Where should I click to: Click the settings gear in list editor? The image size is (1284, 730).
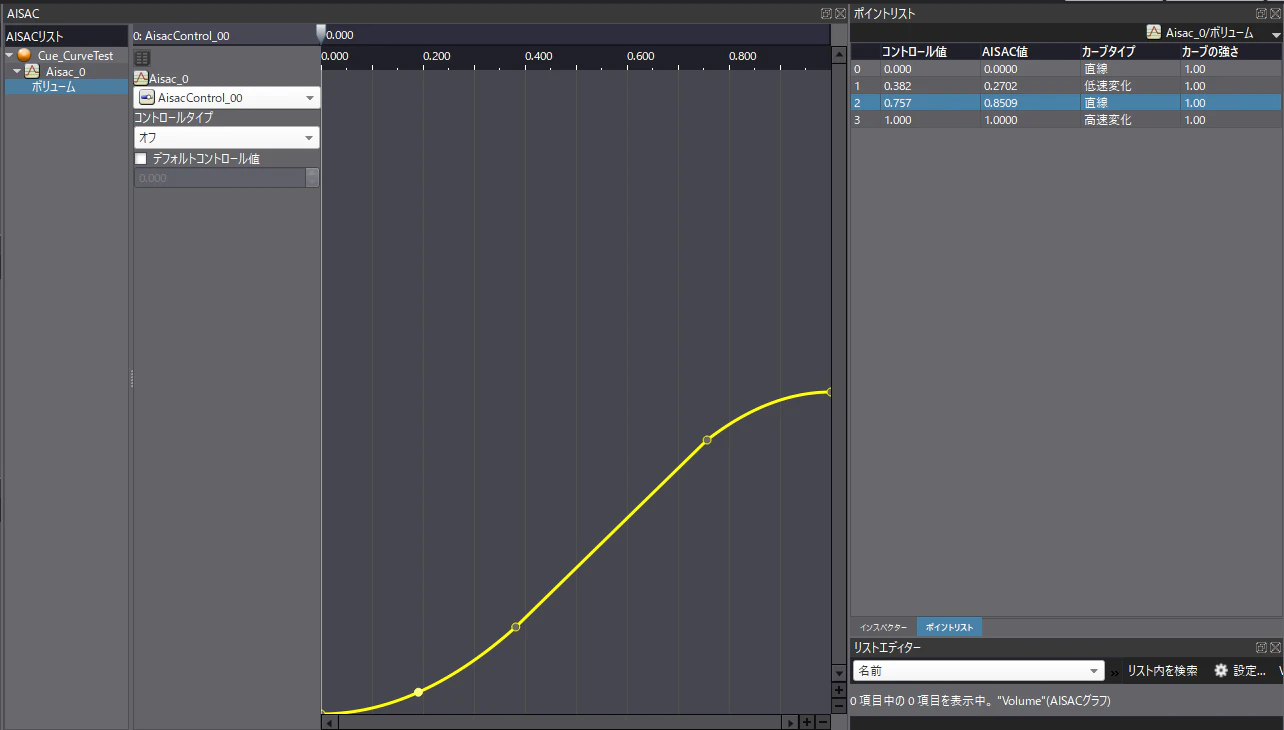coord(1221,670)
